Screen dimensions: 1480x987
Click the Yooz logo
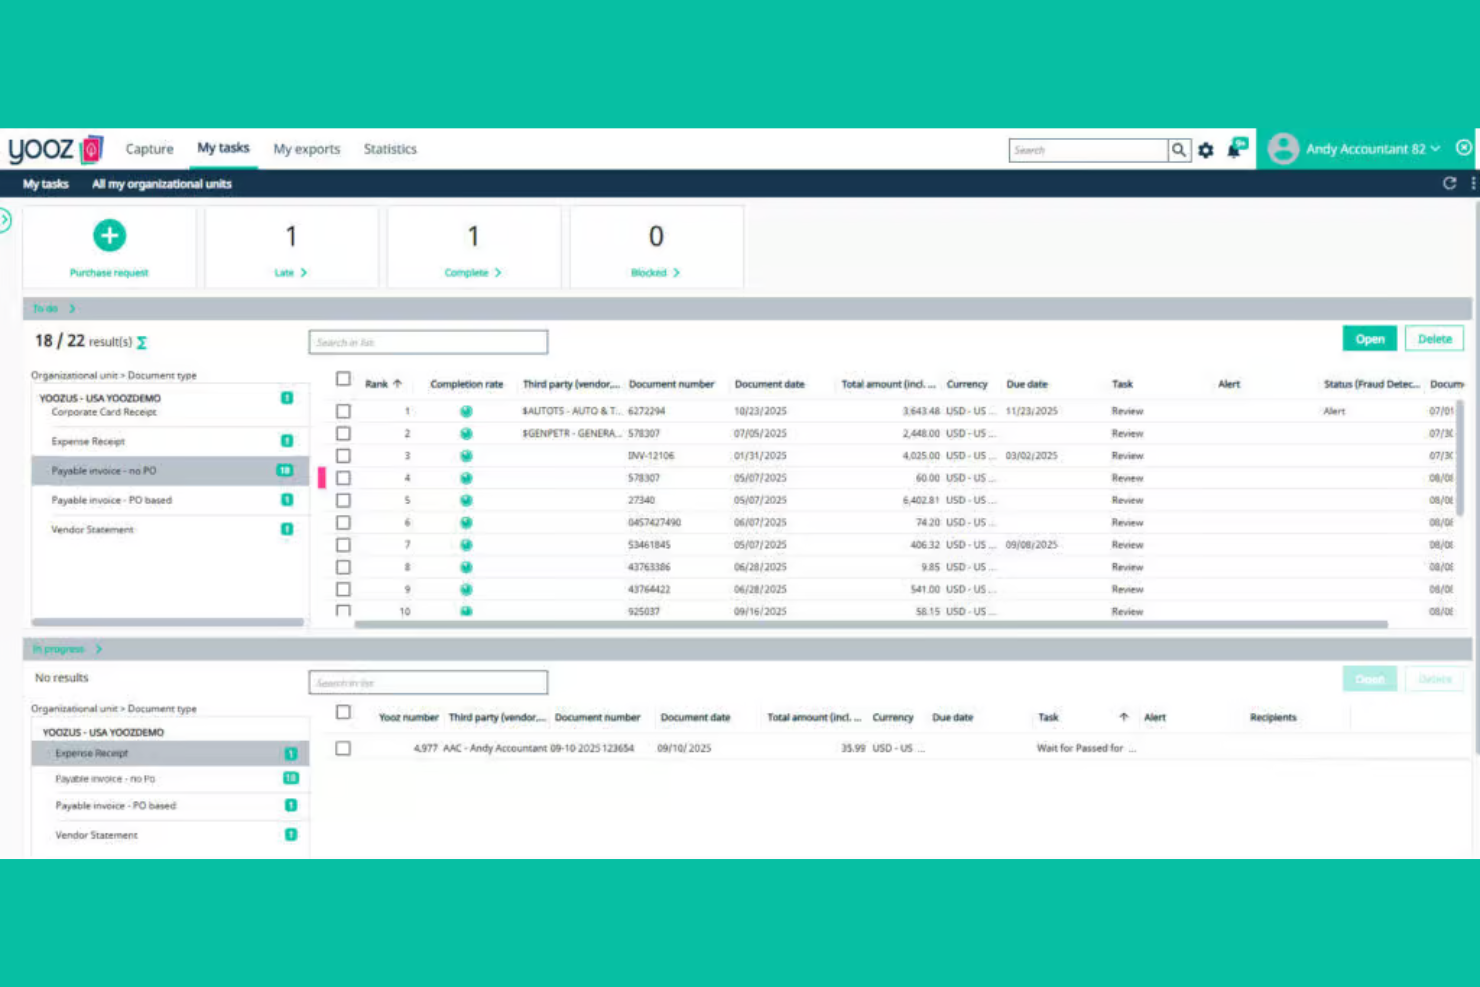[x=44, y=149]
